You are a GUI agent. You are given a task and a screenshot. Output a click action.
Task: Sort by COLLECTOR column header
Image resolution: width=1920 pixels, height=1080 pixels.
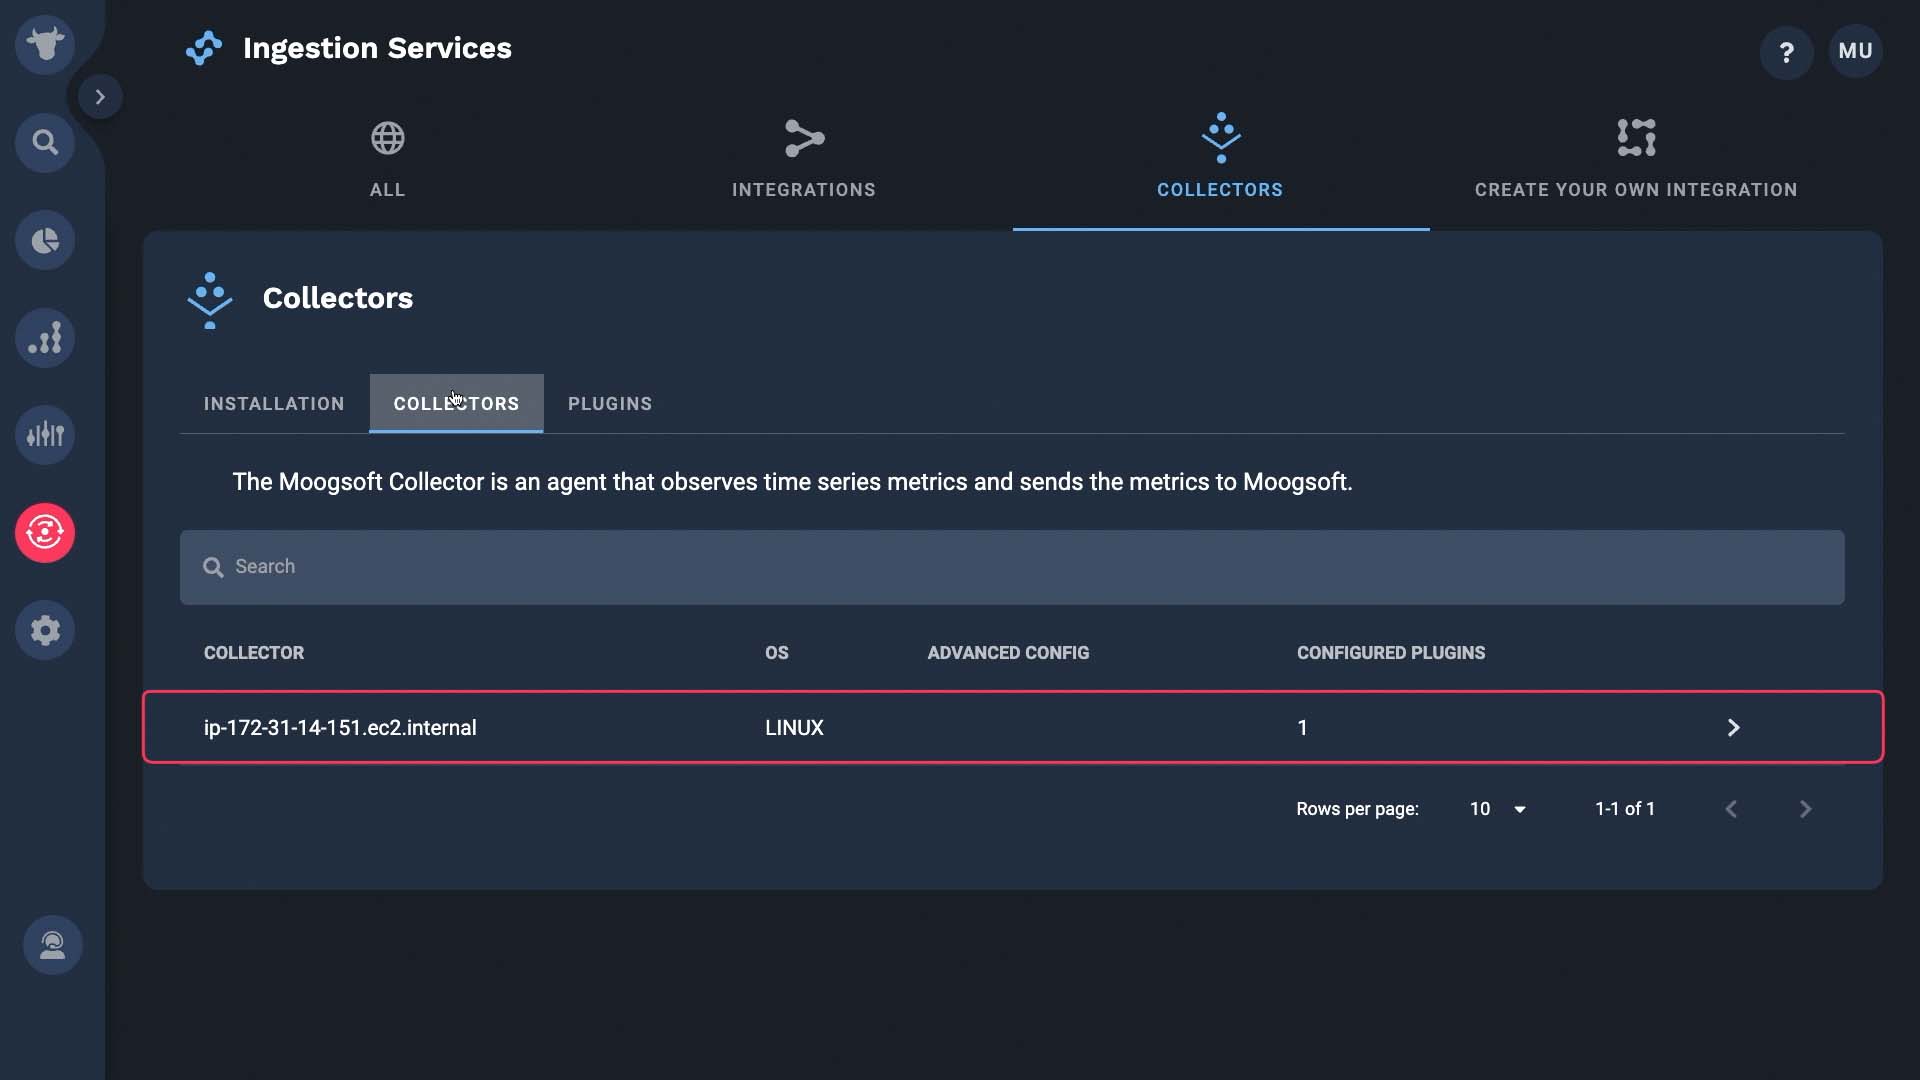point(254,653)
